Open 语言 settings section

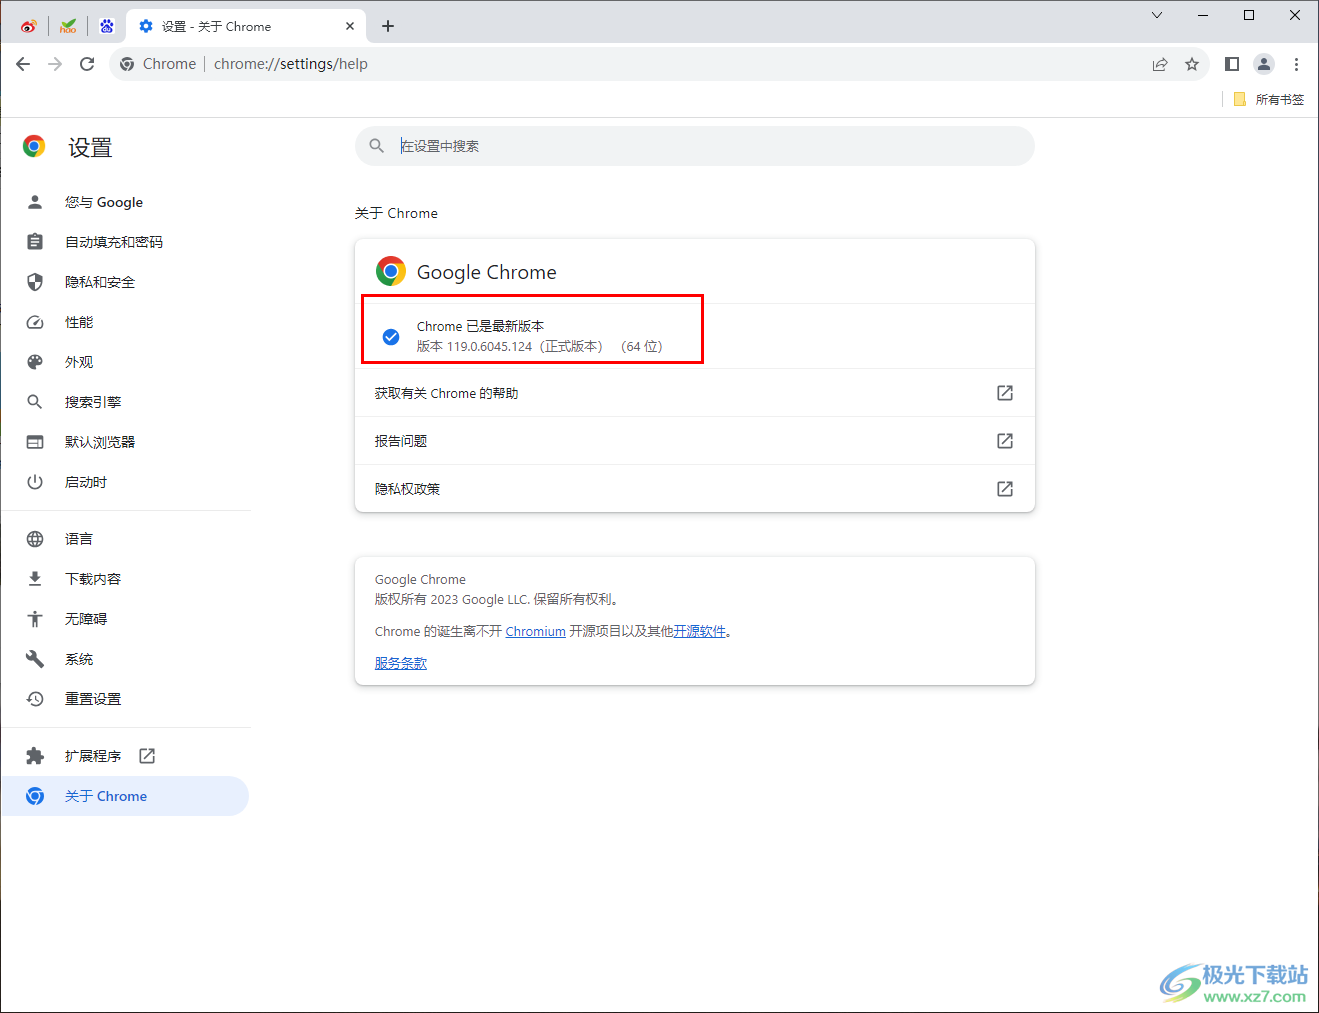[x=125, y=539]
